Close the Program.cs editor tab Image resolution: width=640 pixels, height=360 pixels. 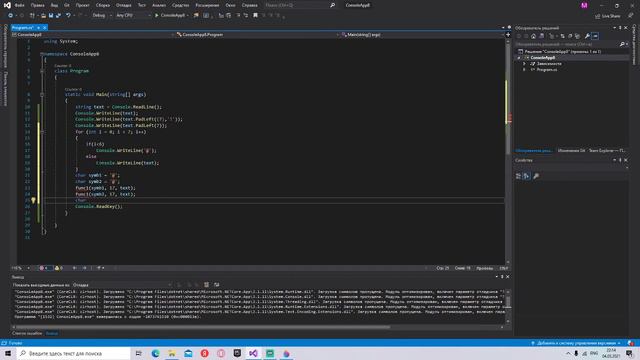(44, 27)
